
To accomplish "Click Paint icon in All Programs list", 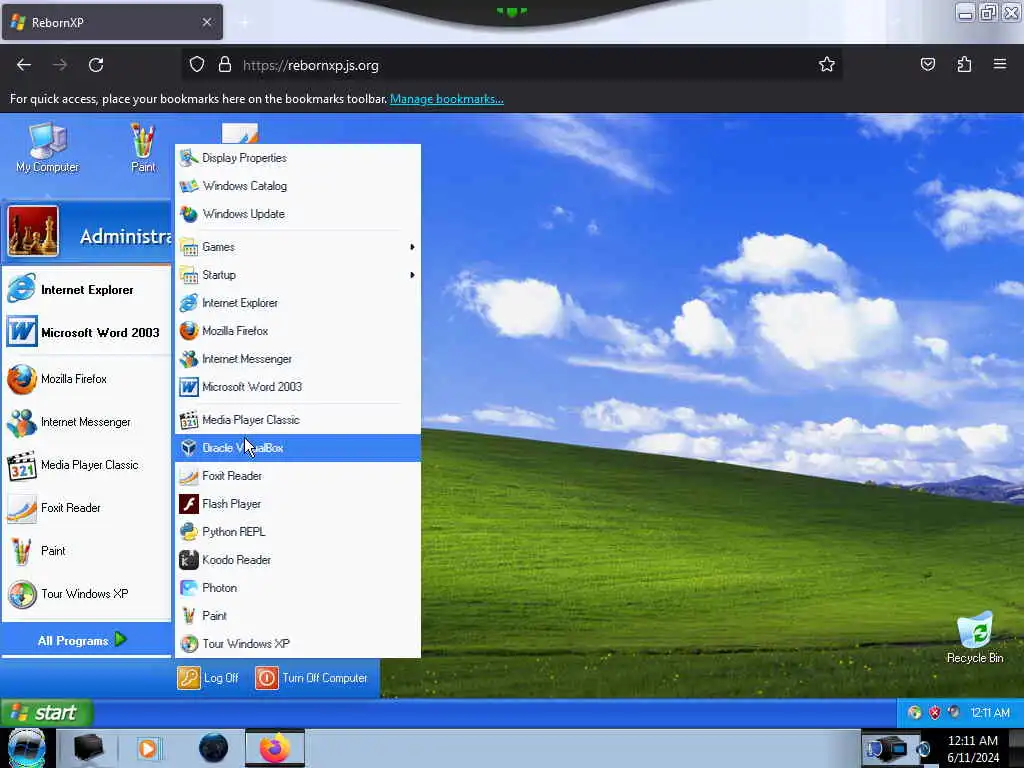I will coord(189,616).
